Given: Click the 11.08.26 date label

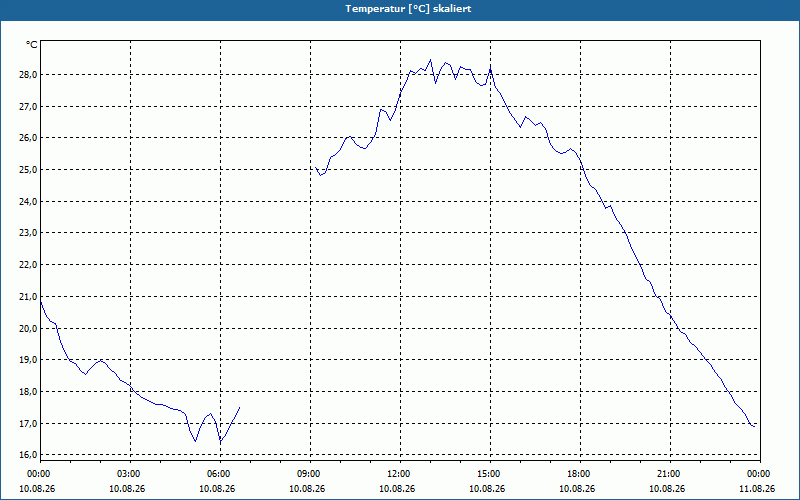Looking at the screenshot, I should (757, 488).
